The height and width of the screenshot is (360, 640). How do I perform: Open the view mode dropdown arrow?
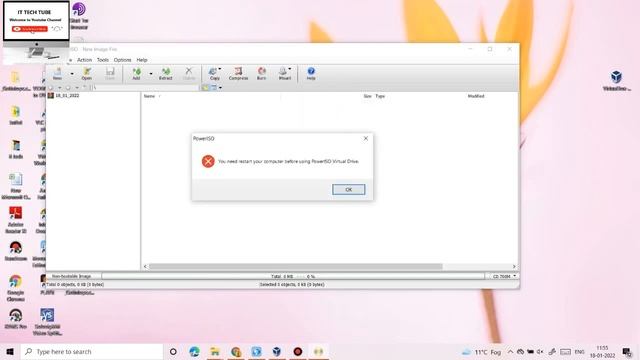coord(220,87)
